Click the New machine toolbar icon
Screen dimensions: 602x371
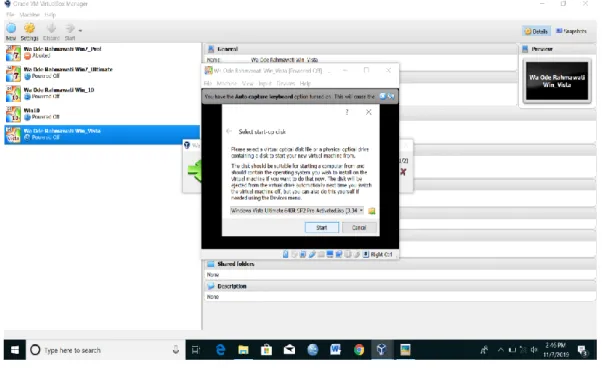click(x=11, y=31)
